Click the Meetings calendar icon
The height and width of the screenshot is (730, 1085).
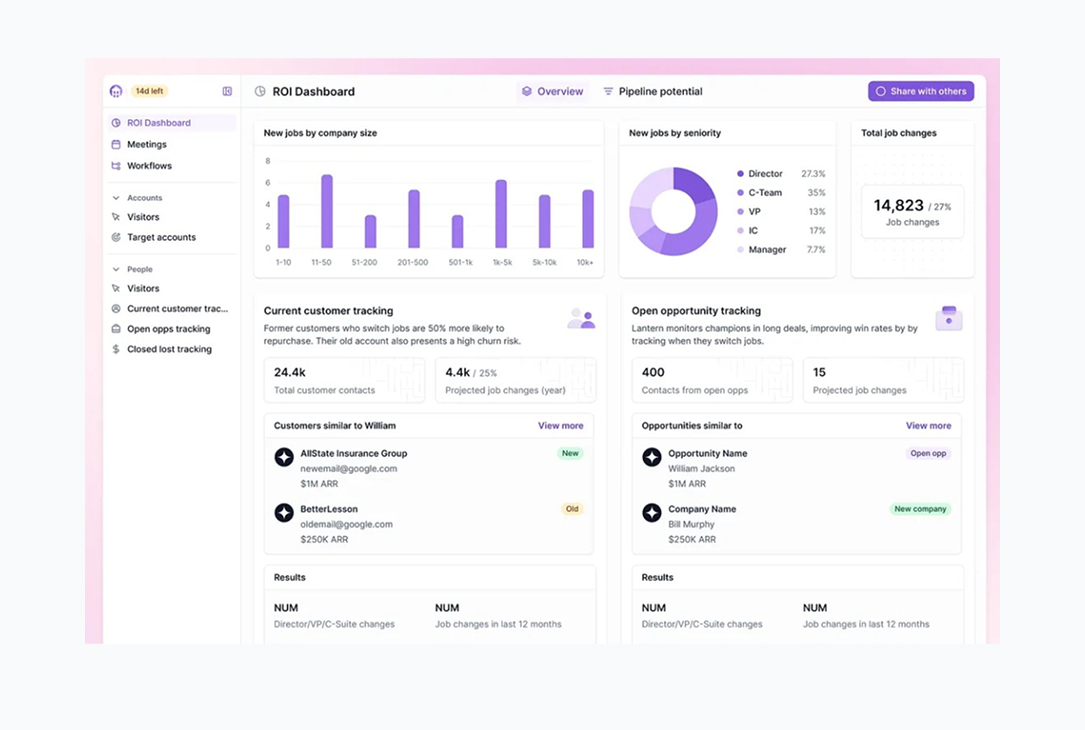coord(116,145)
